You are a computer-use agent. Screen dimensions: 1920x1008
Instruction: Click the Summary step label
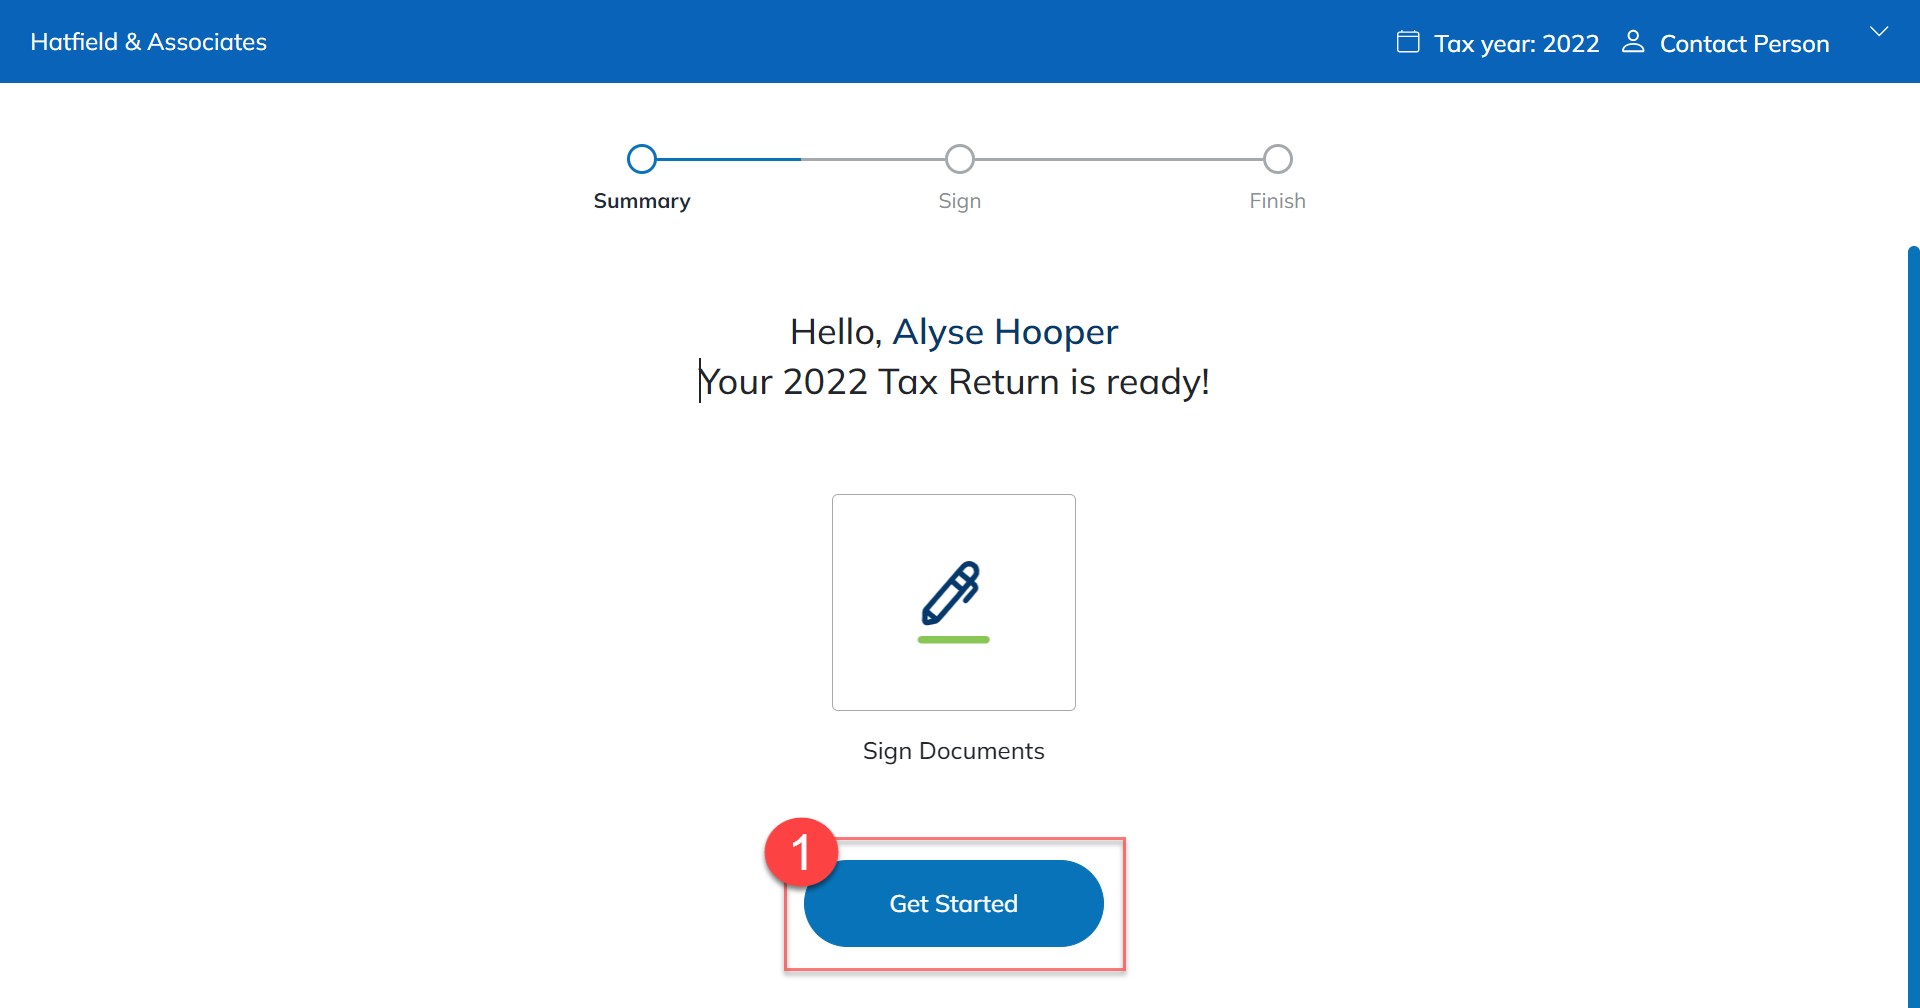point(642,201)
